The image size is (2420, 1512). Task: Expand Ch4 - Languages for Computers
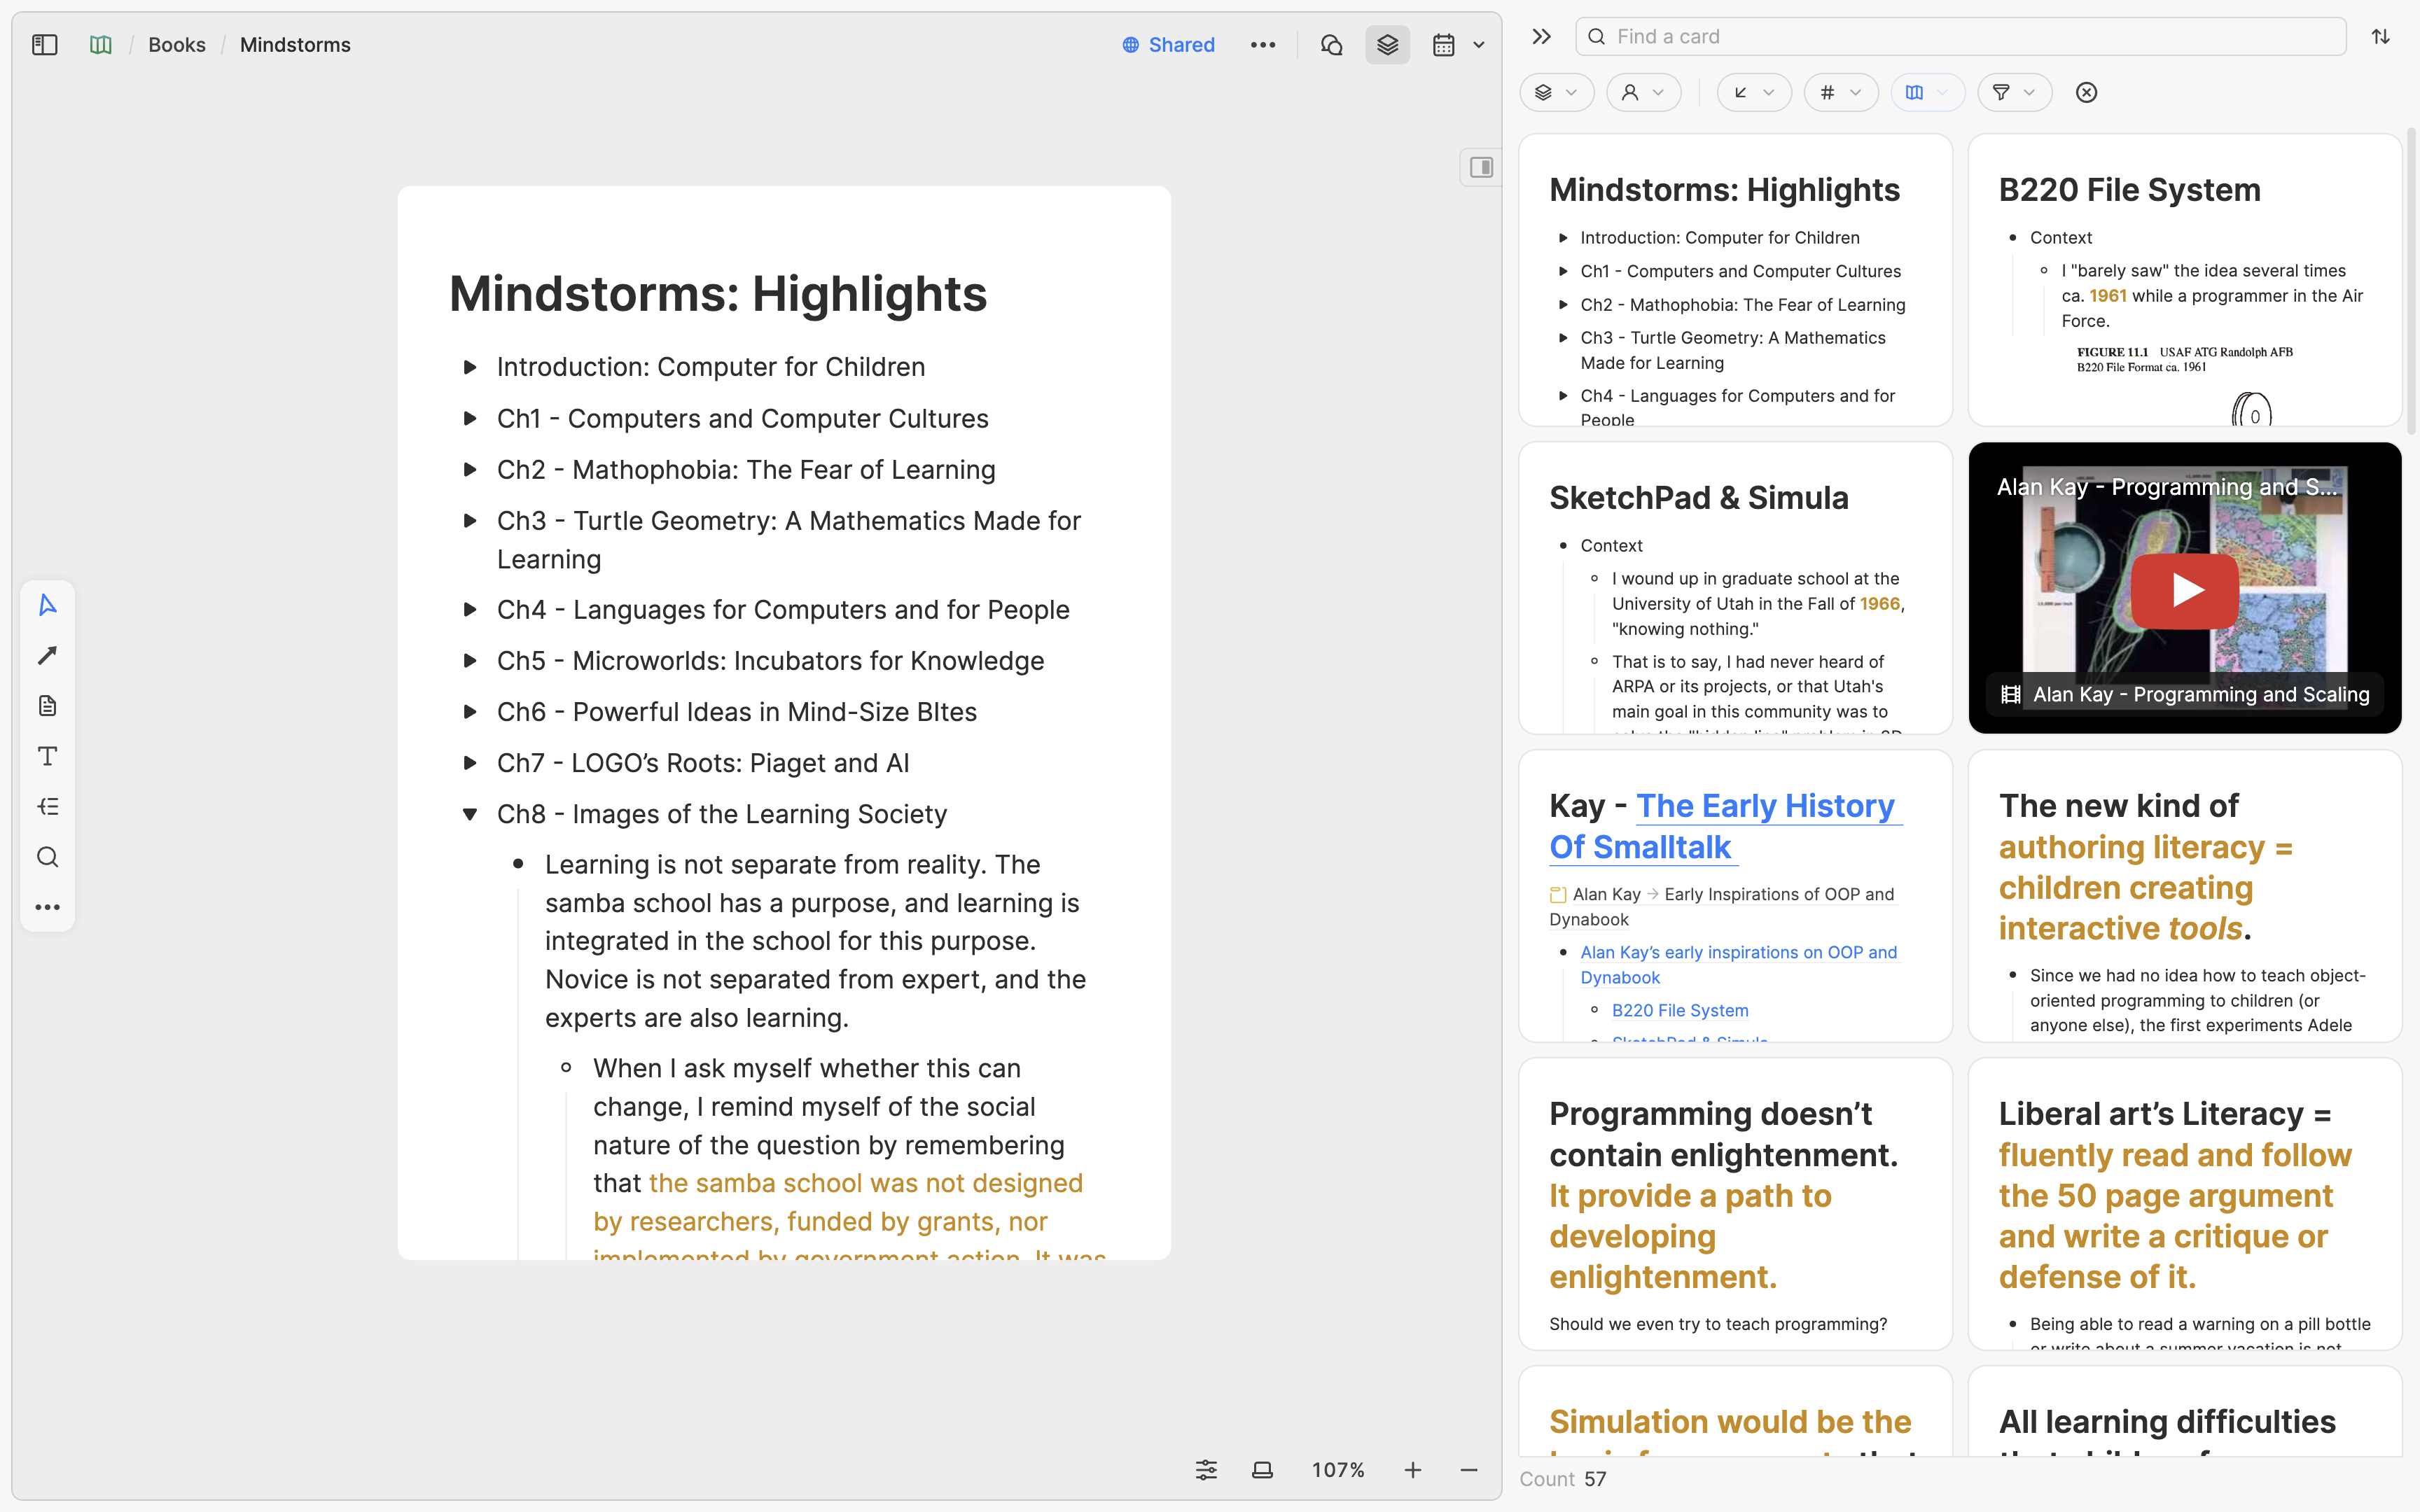click(x=470, y=609)
